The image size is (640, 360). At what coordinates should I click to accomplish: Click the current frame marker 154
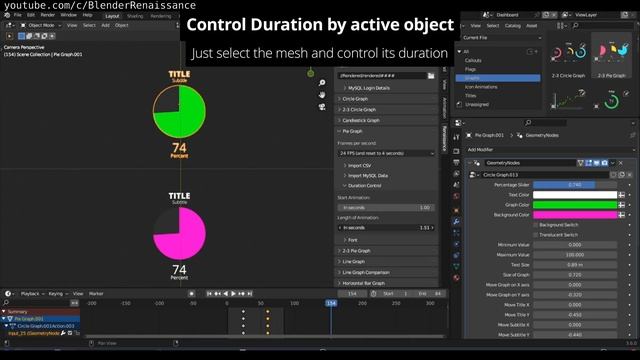pos(331,303)
